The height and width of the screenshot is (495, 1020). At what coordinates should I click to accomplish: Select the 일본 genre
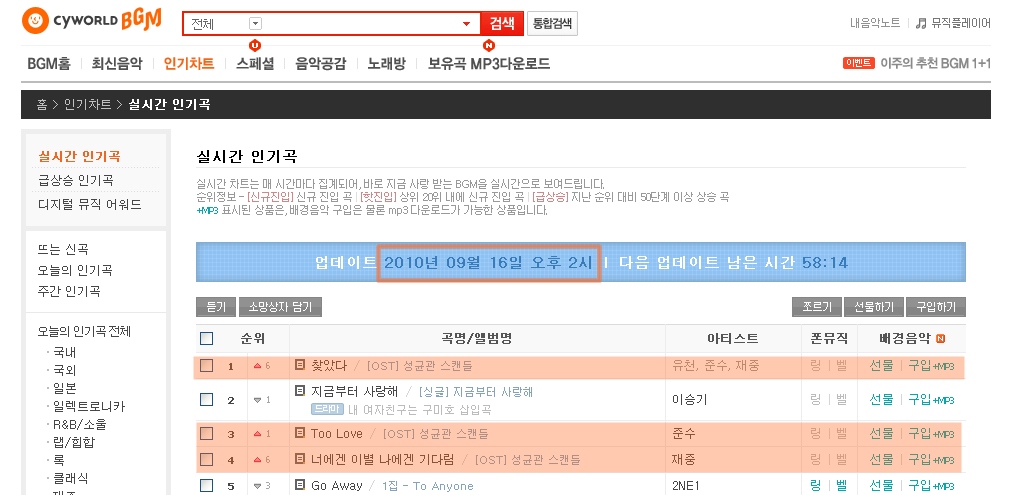point(64,388)
